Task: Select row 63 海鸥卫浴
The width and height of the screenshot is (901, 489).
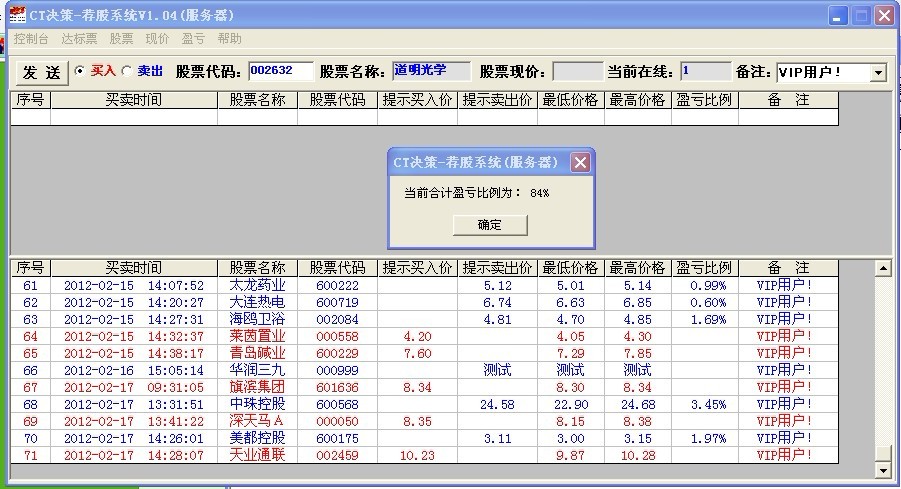Action: tap(424, 319)
